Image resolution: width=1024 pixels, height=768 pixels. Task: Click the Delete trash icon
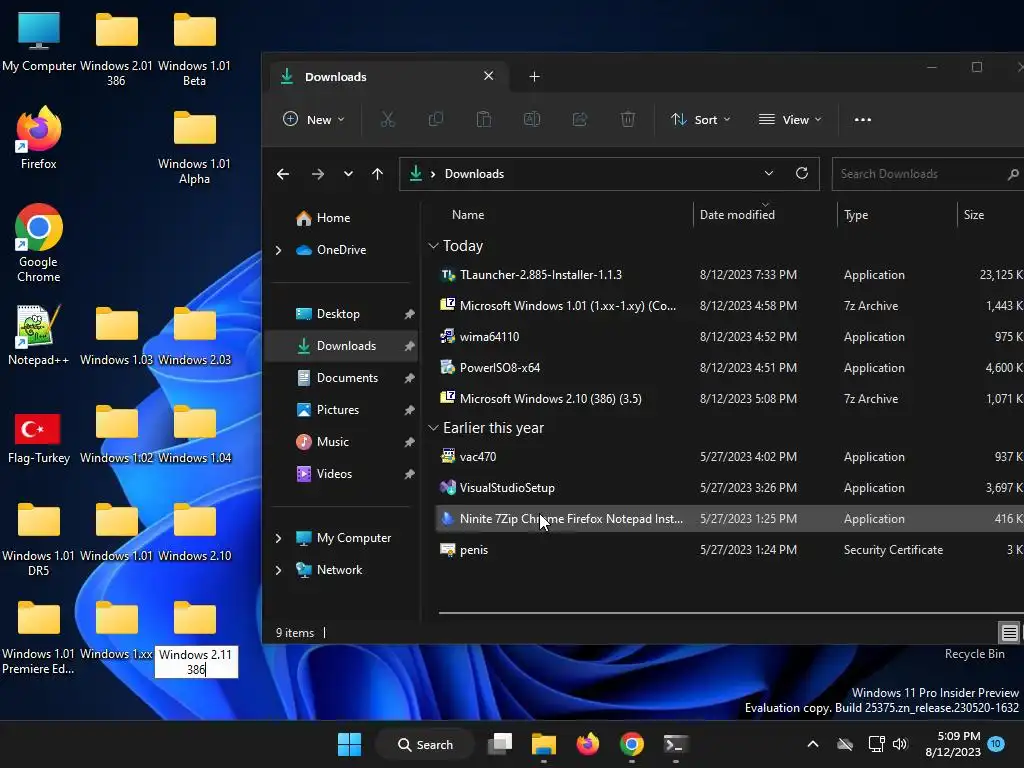pyautogui.click(x=628, y=120)
